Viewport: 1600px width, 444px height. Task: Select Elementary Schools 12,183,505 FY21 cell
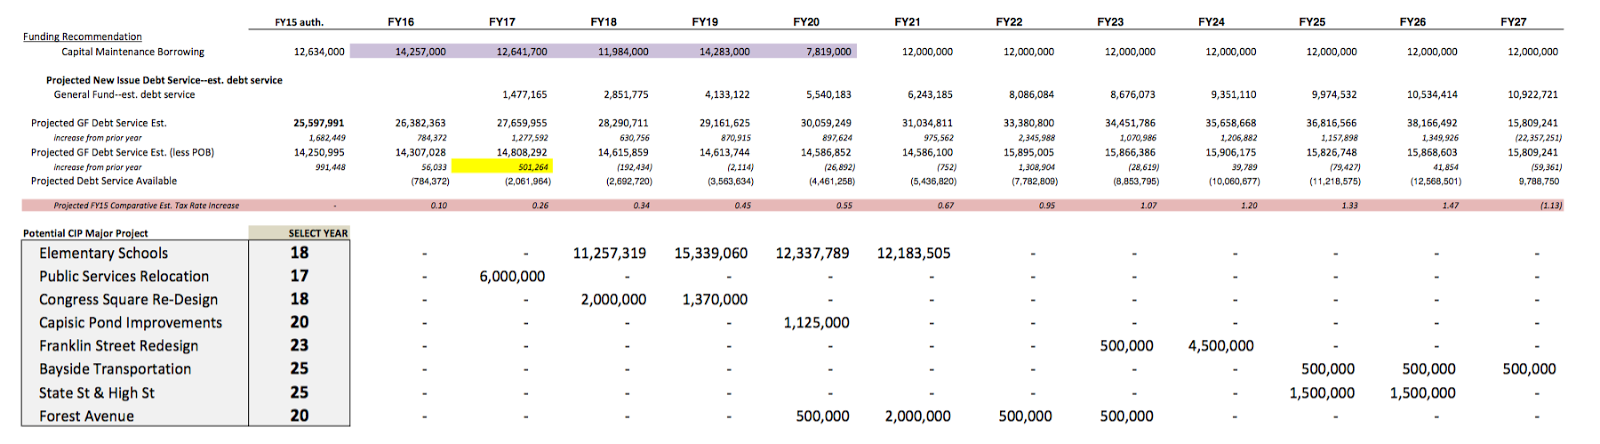[x=914, y=253]
